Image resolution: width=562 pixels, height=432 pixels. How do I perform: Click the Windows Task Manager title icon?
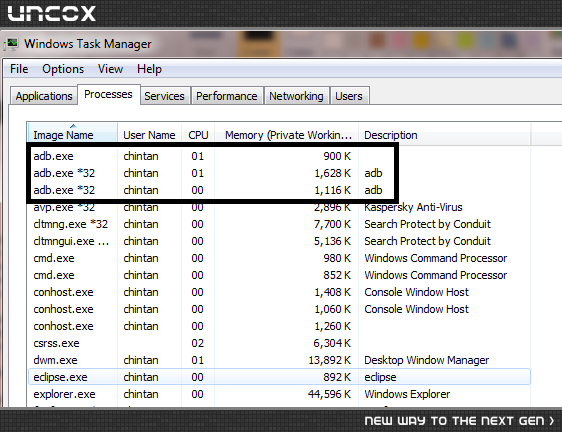12,44
